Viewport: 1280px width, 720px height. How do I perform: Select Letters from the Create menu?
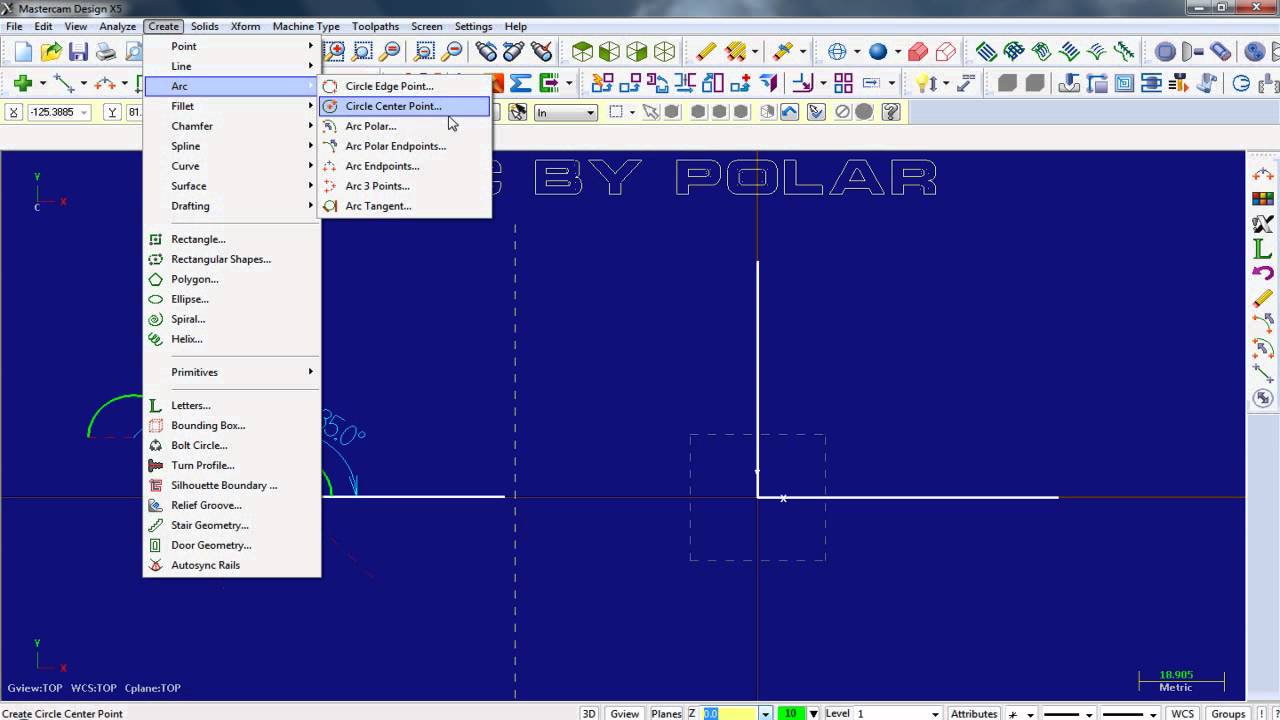[x=232, y=405]
